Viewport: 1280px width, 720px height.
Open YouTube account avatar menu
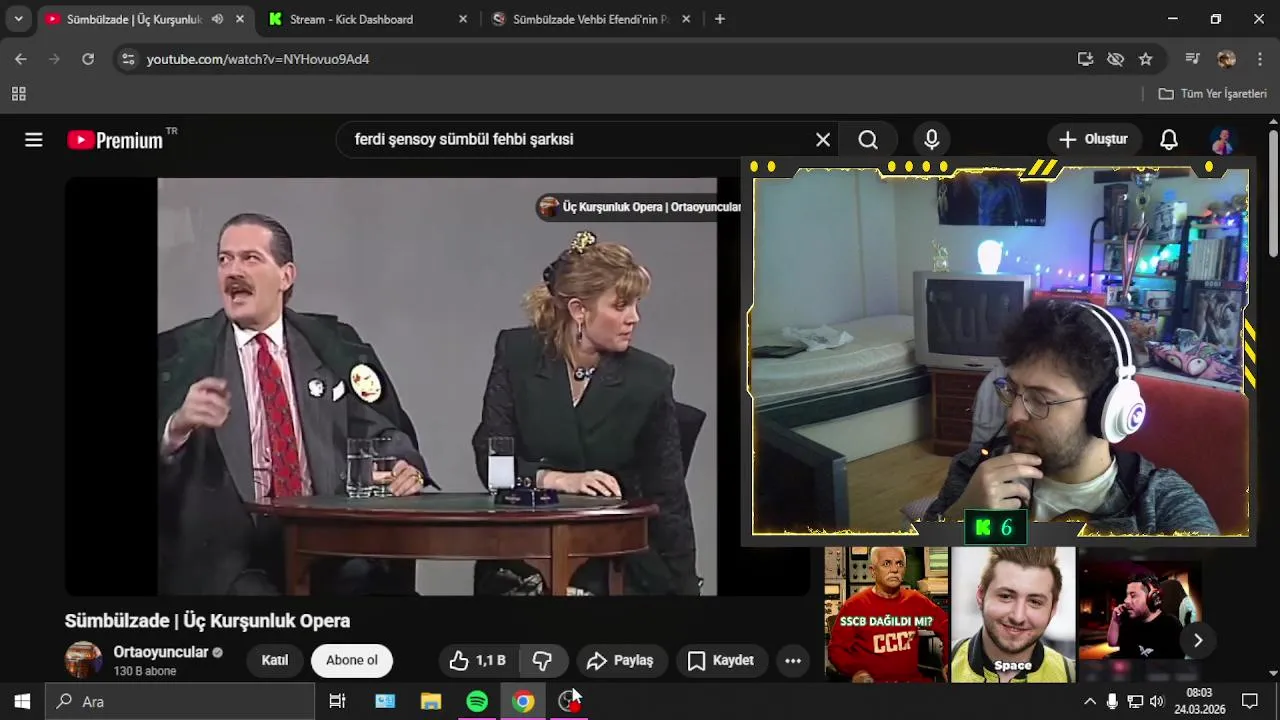tap(1222, 140)
